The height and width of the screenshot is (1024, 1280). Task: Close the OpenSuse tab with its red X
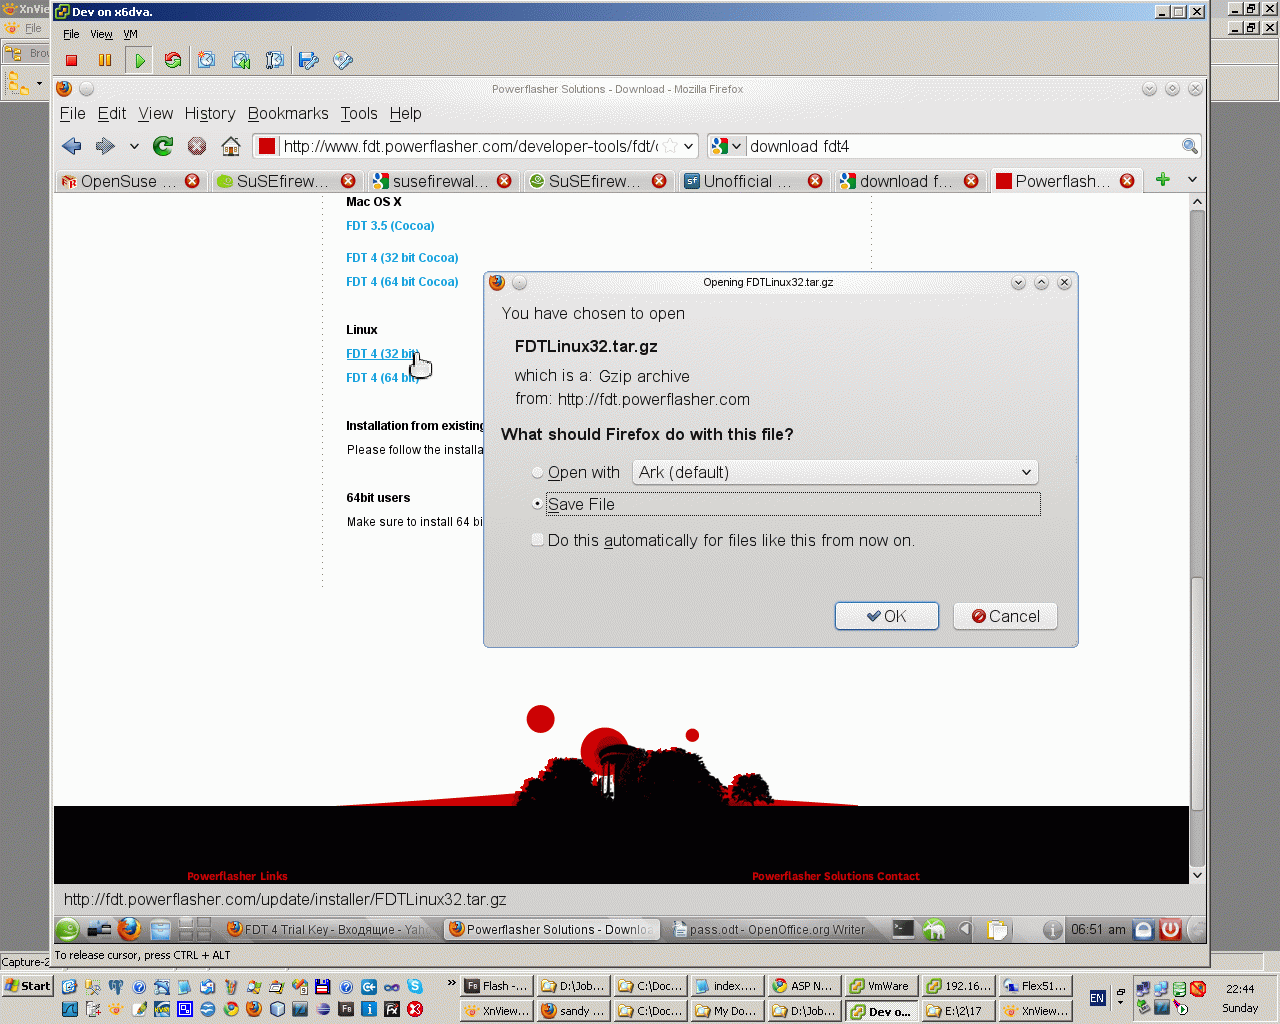tap(192, 181)
